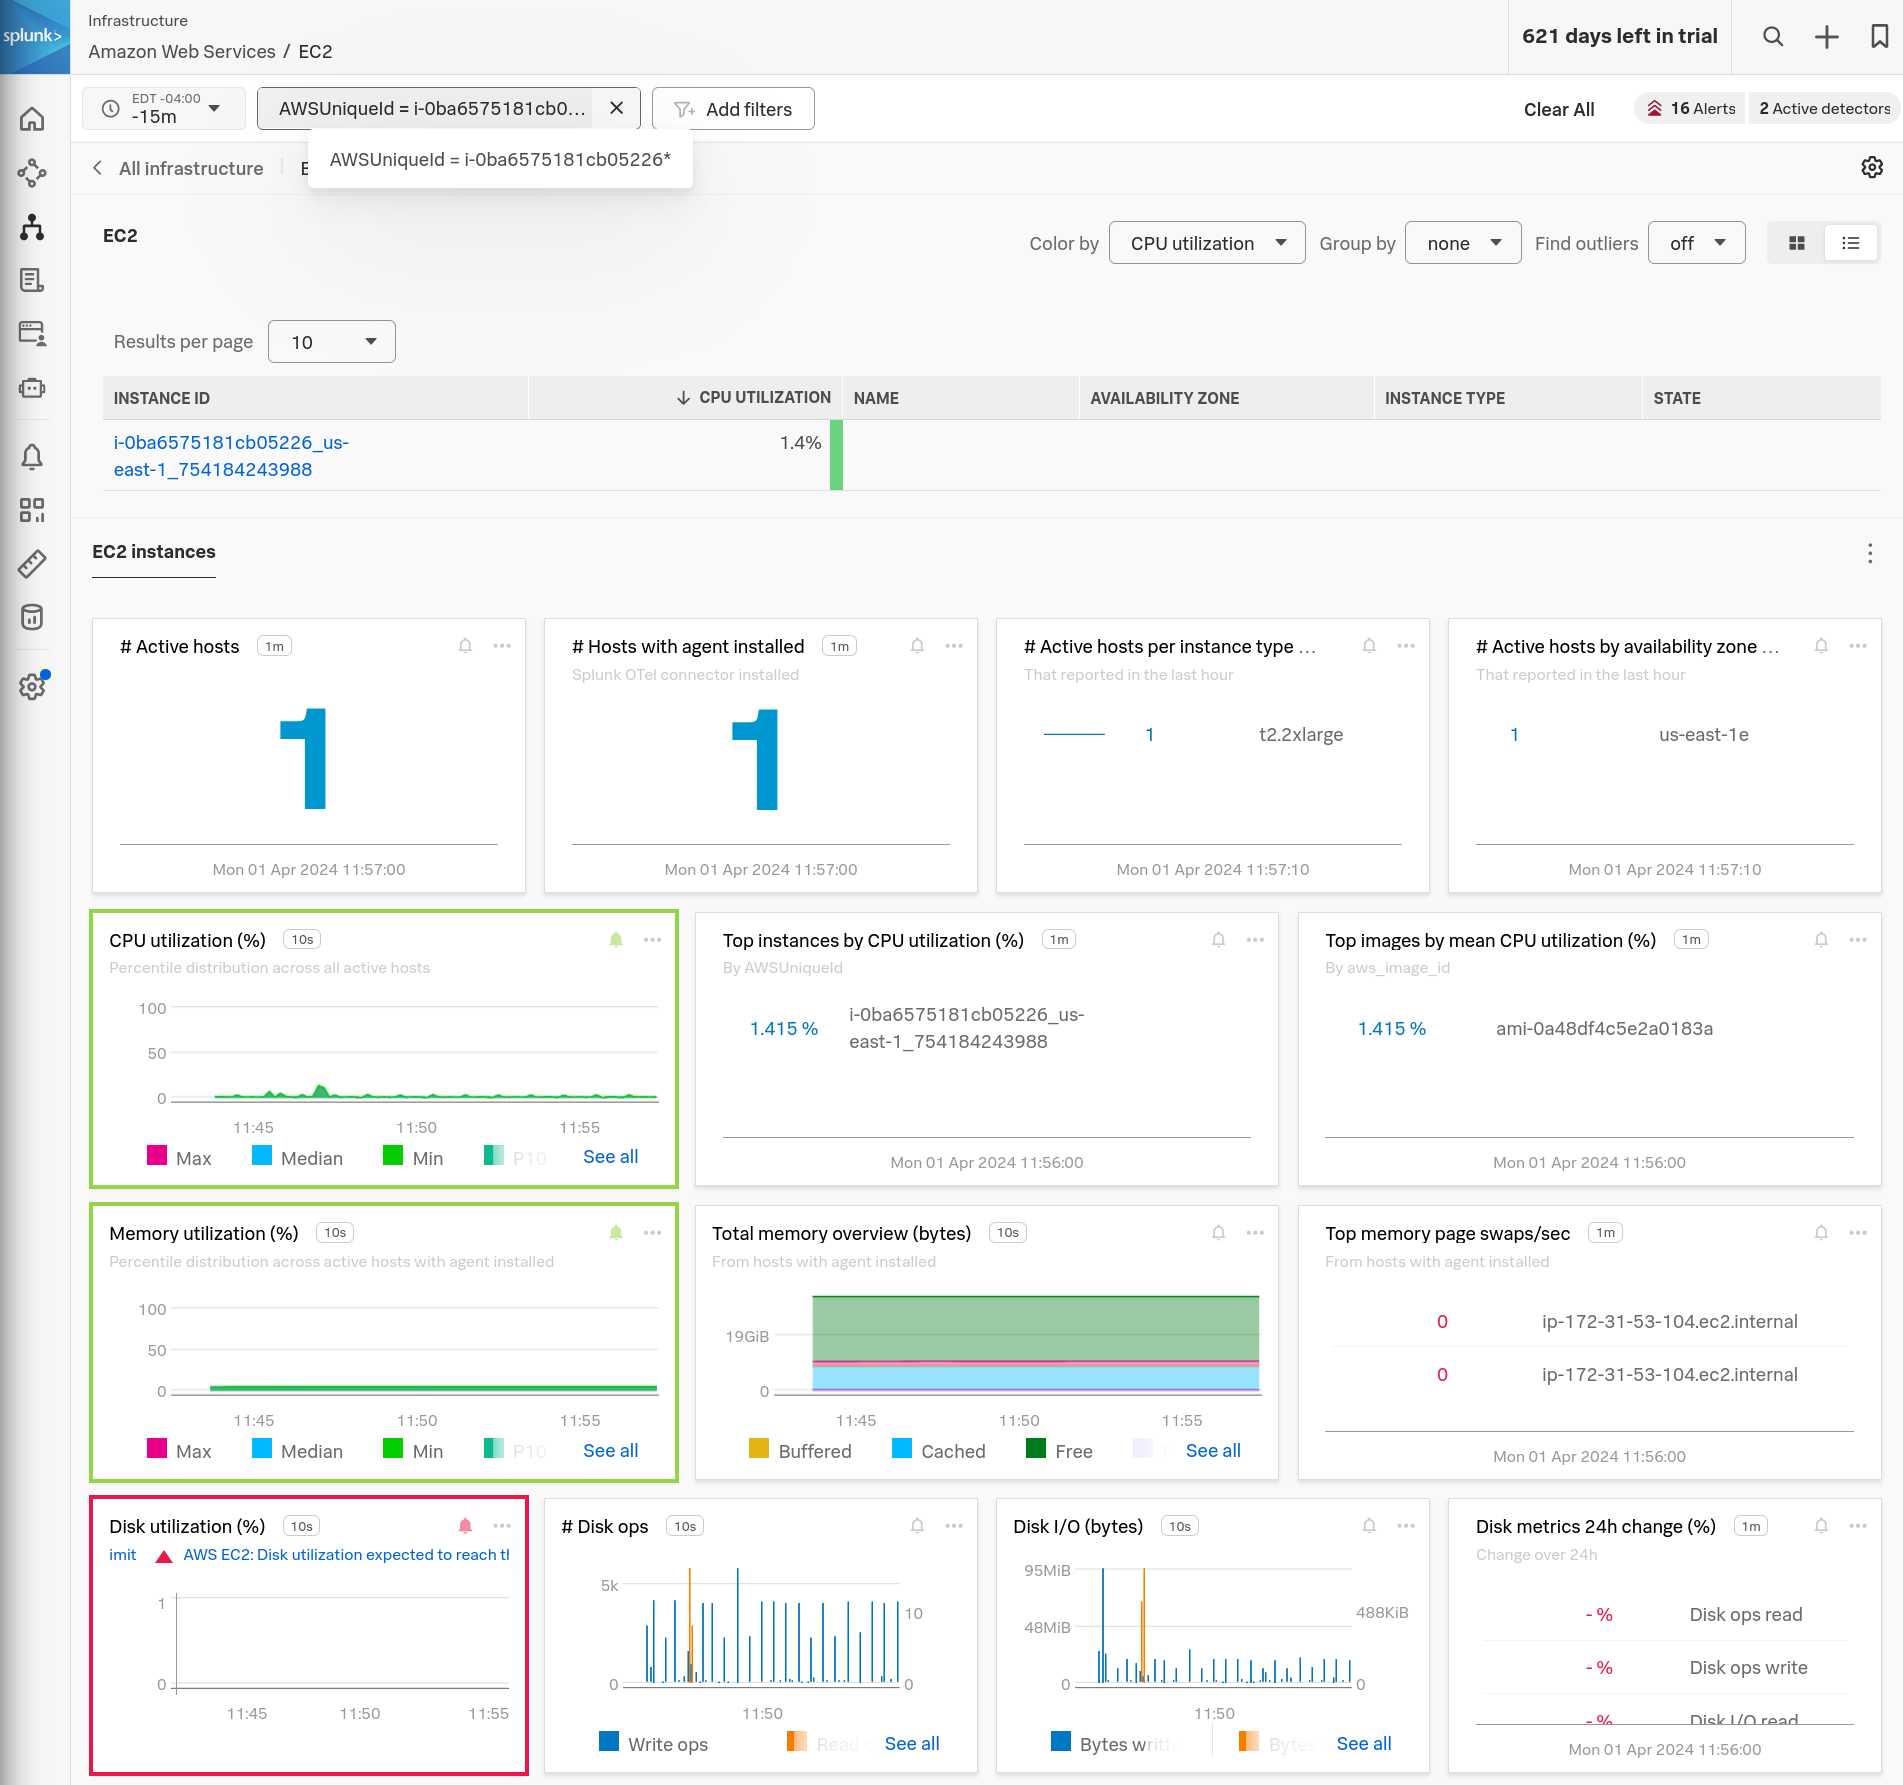Click the EC2 breadcrumb
1903x1785 pixels.
(316, 52)
